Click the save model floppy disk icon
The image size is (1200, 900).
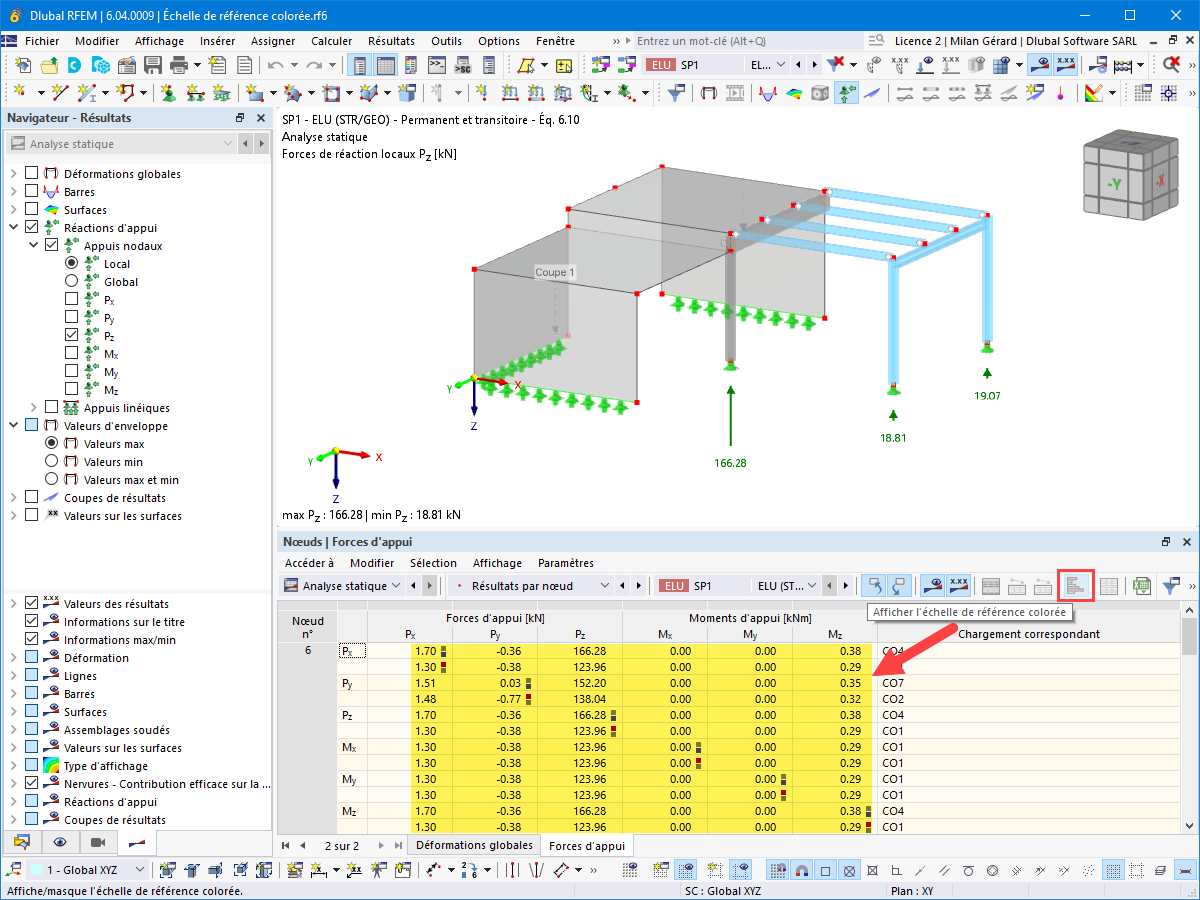coord(153,65)
